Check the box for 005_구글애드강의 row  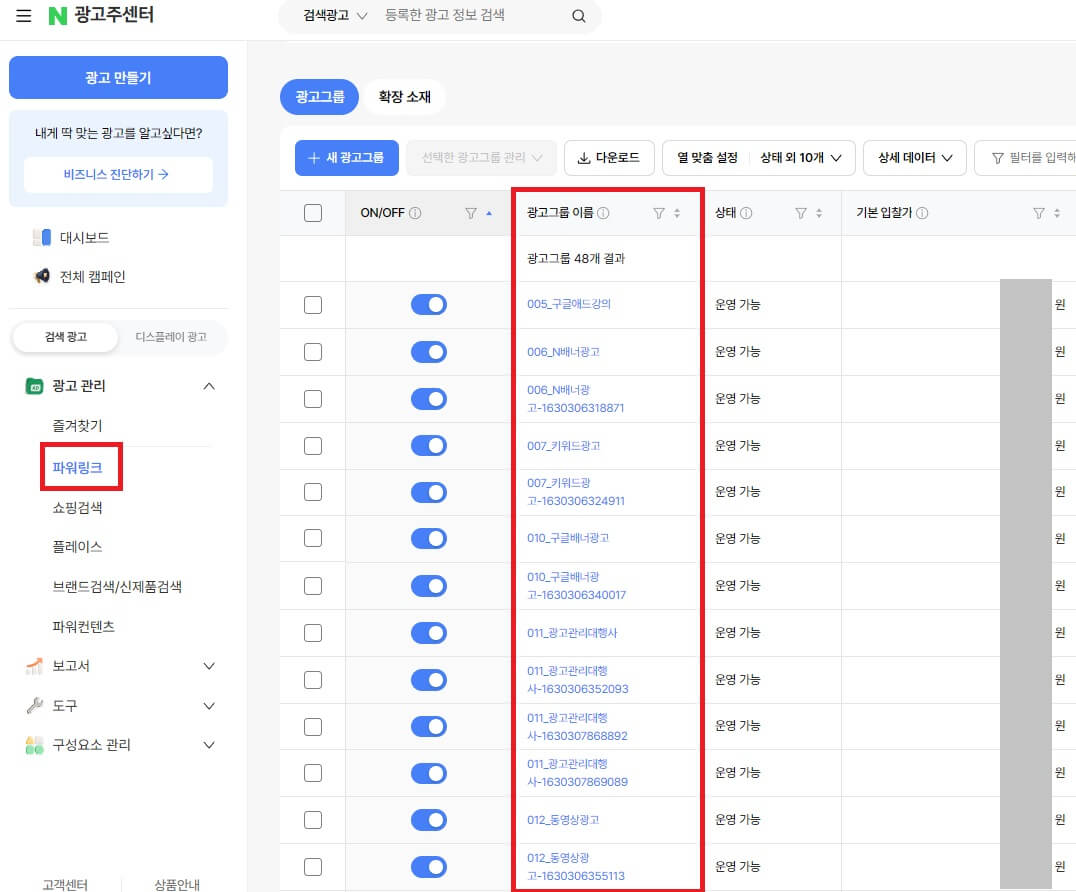(x=313, y=305)
